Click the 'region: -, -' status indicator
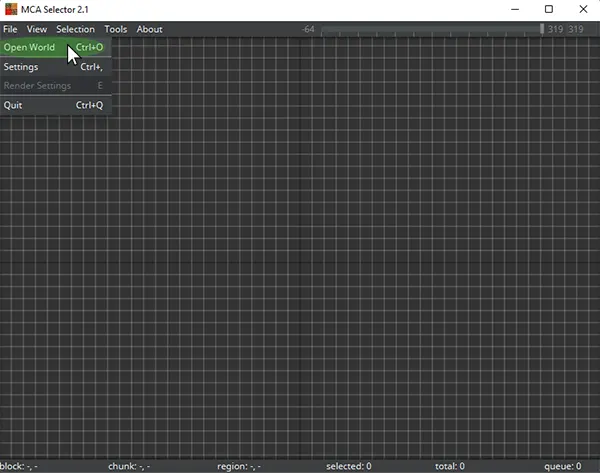This screenshot has width=600, height=473. coord(239,466)
